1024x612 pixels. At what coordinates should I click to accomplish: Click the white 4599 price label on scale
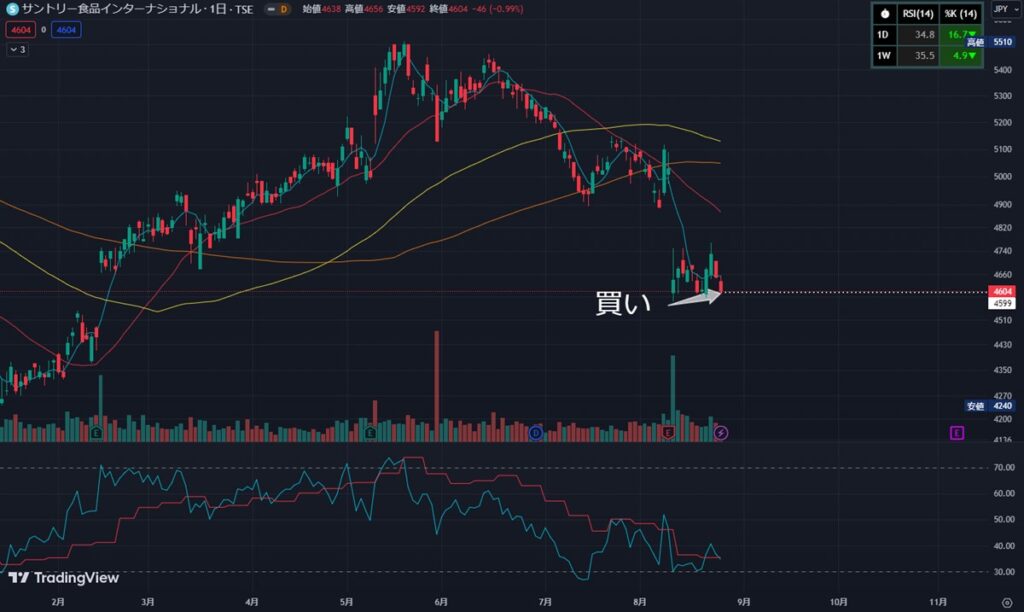1002,303
